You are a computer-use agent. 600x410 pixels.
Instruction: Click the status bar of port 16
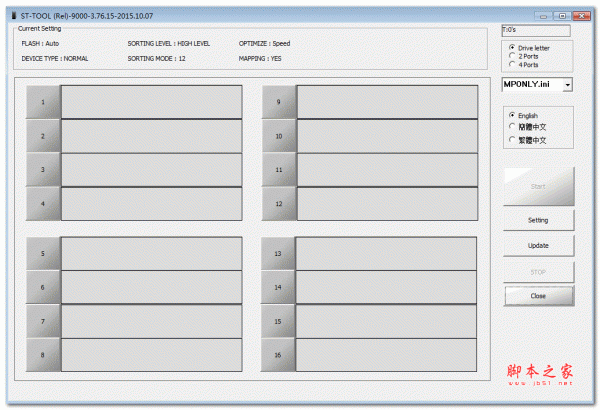tap(386, 355)
